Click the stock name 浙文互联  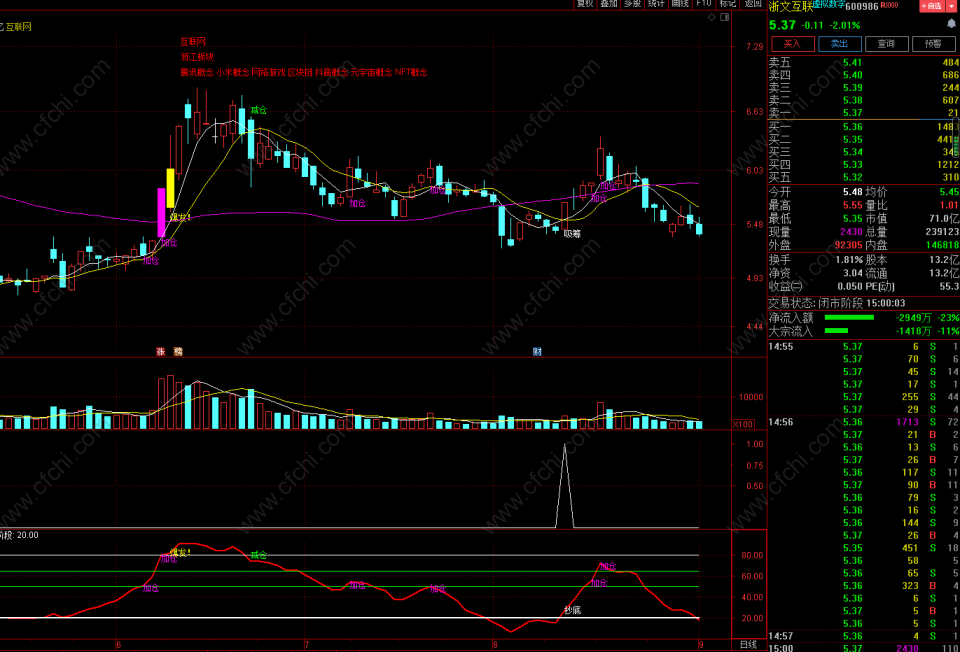(790, 7)
